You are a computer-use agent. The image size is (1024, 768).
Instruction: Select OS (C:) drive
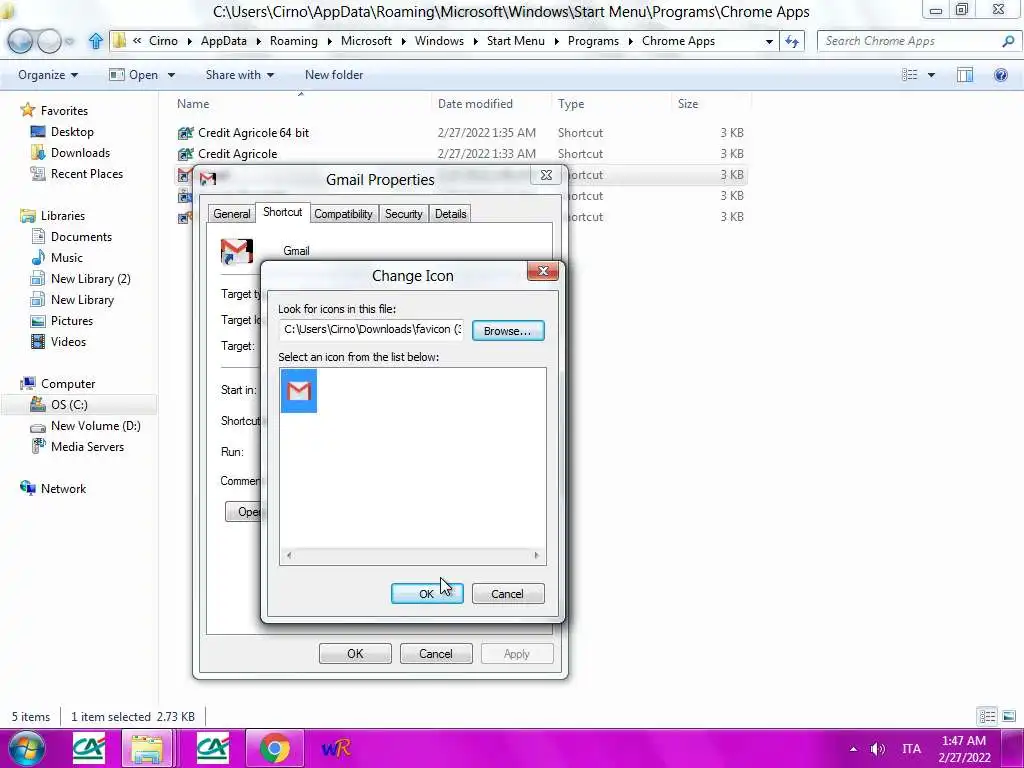coord(69,405)
